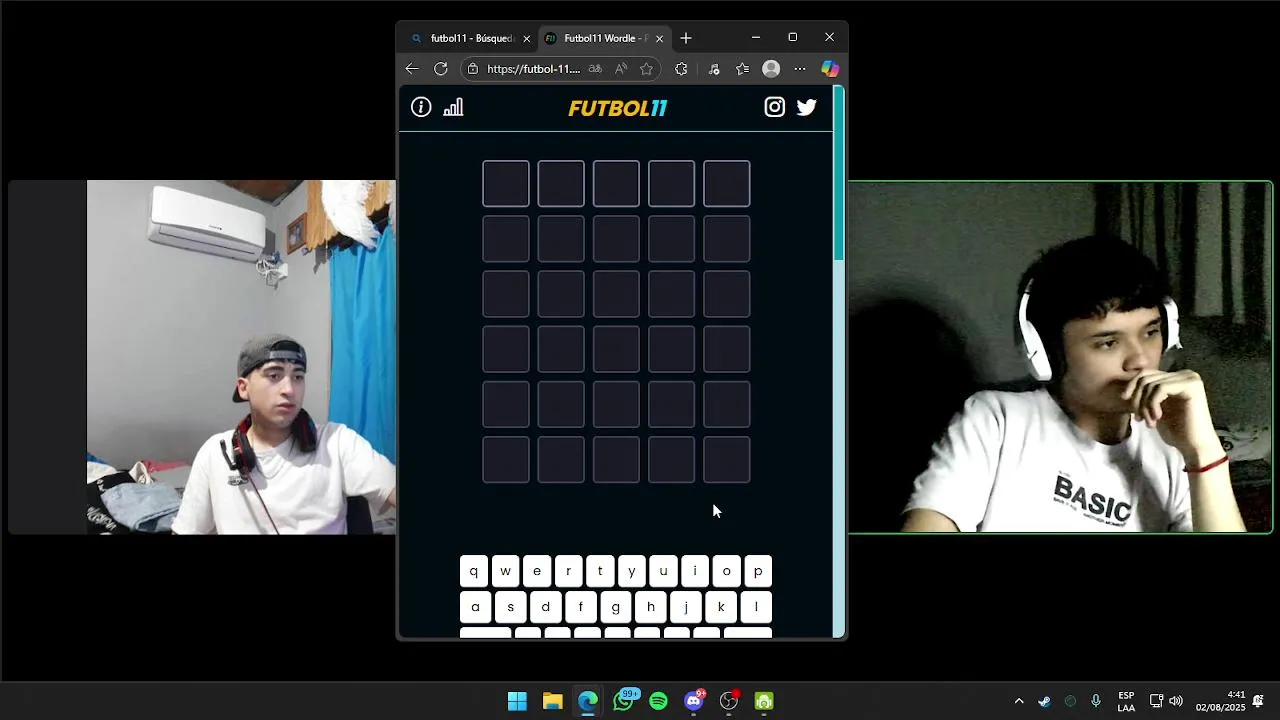Viewport: 1280px width, 720px height.
Task: Click the translate page icon
Action: [595, 69]
